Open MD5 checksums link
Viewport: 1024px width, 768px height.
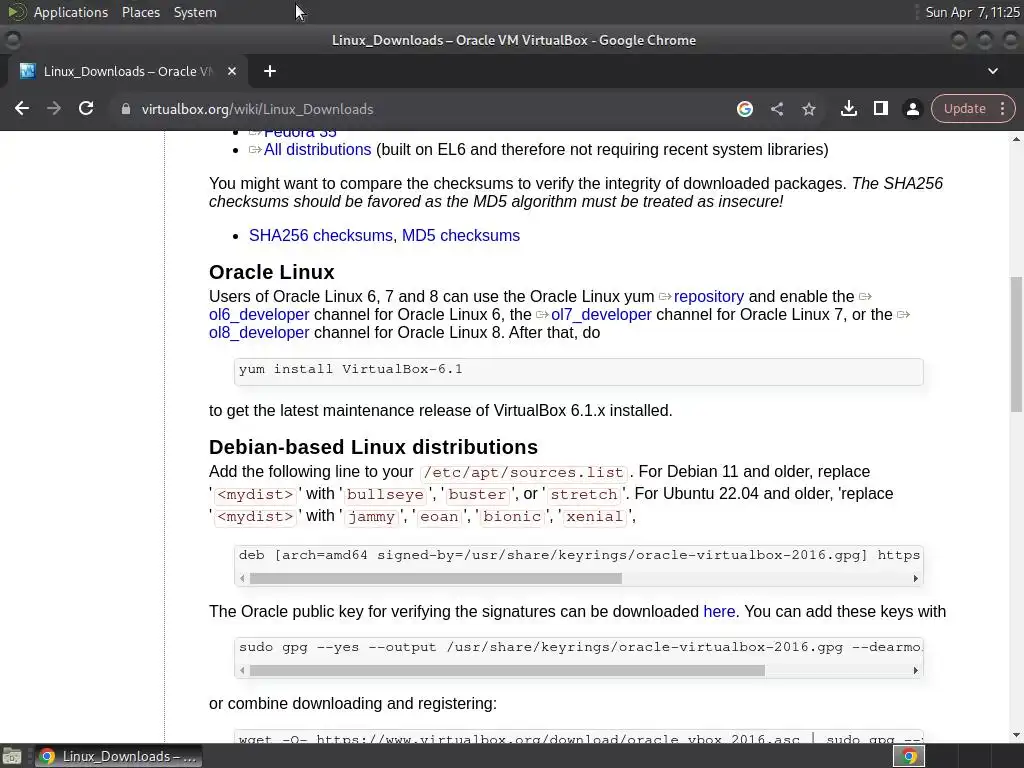460,236
